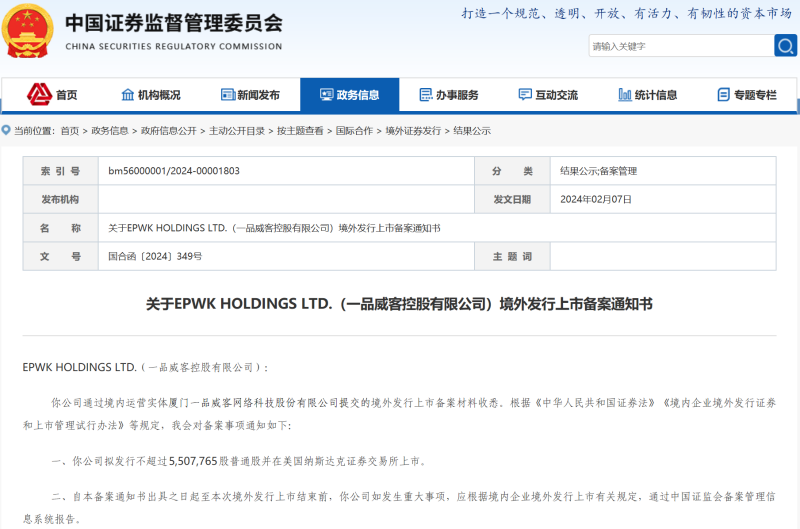Click the 中国证券监督管理委员会 site title
800x529 pixels.
174,23
